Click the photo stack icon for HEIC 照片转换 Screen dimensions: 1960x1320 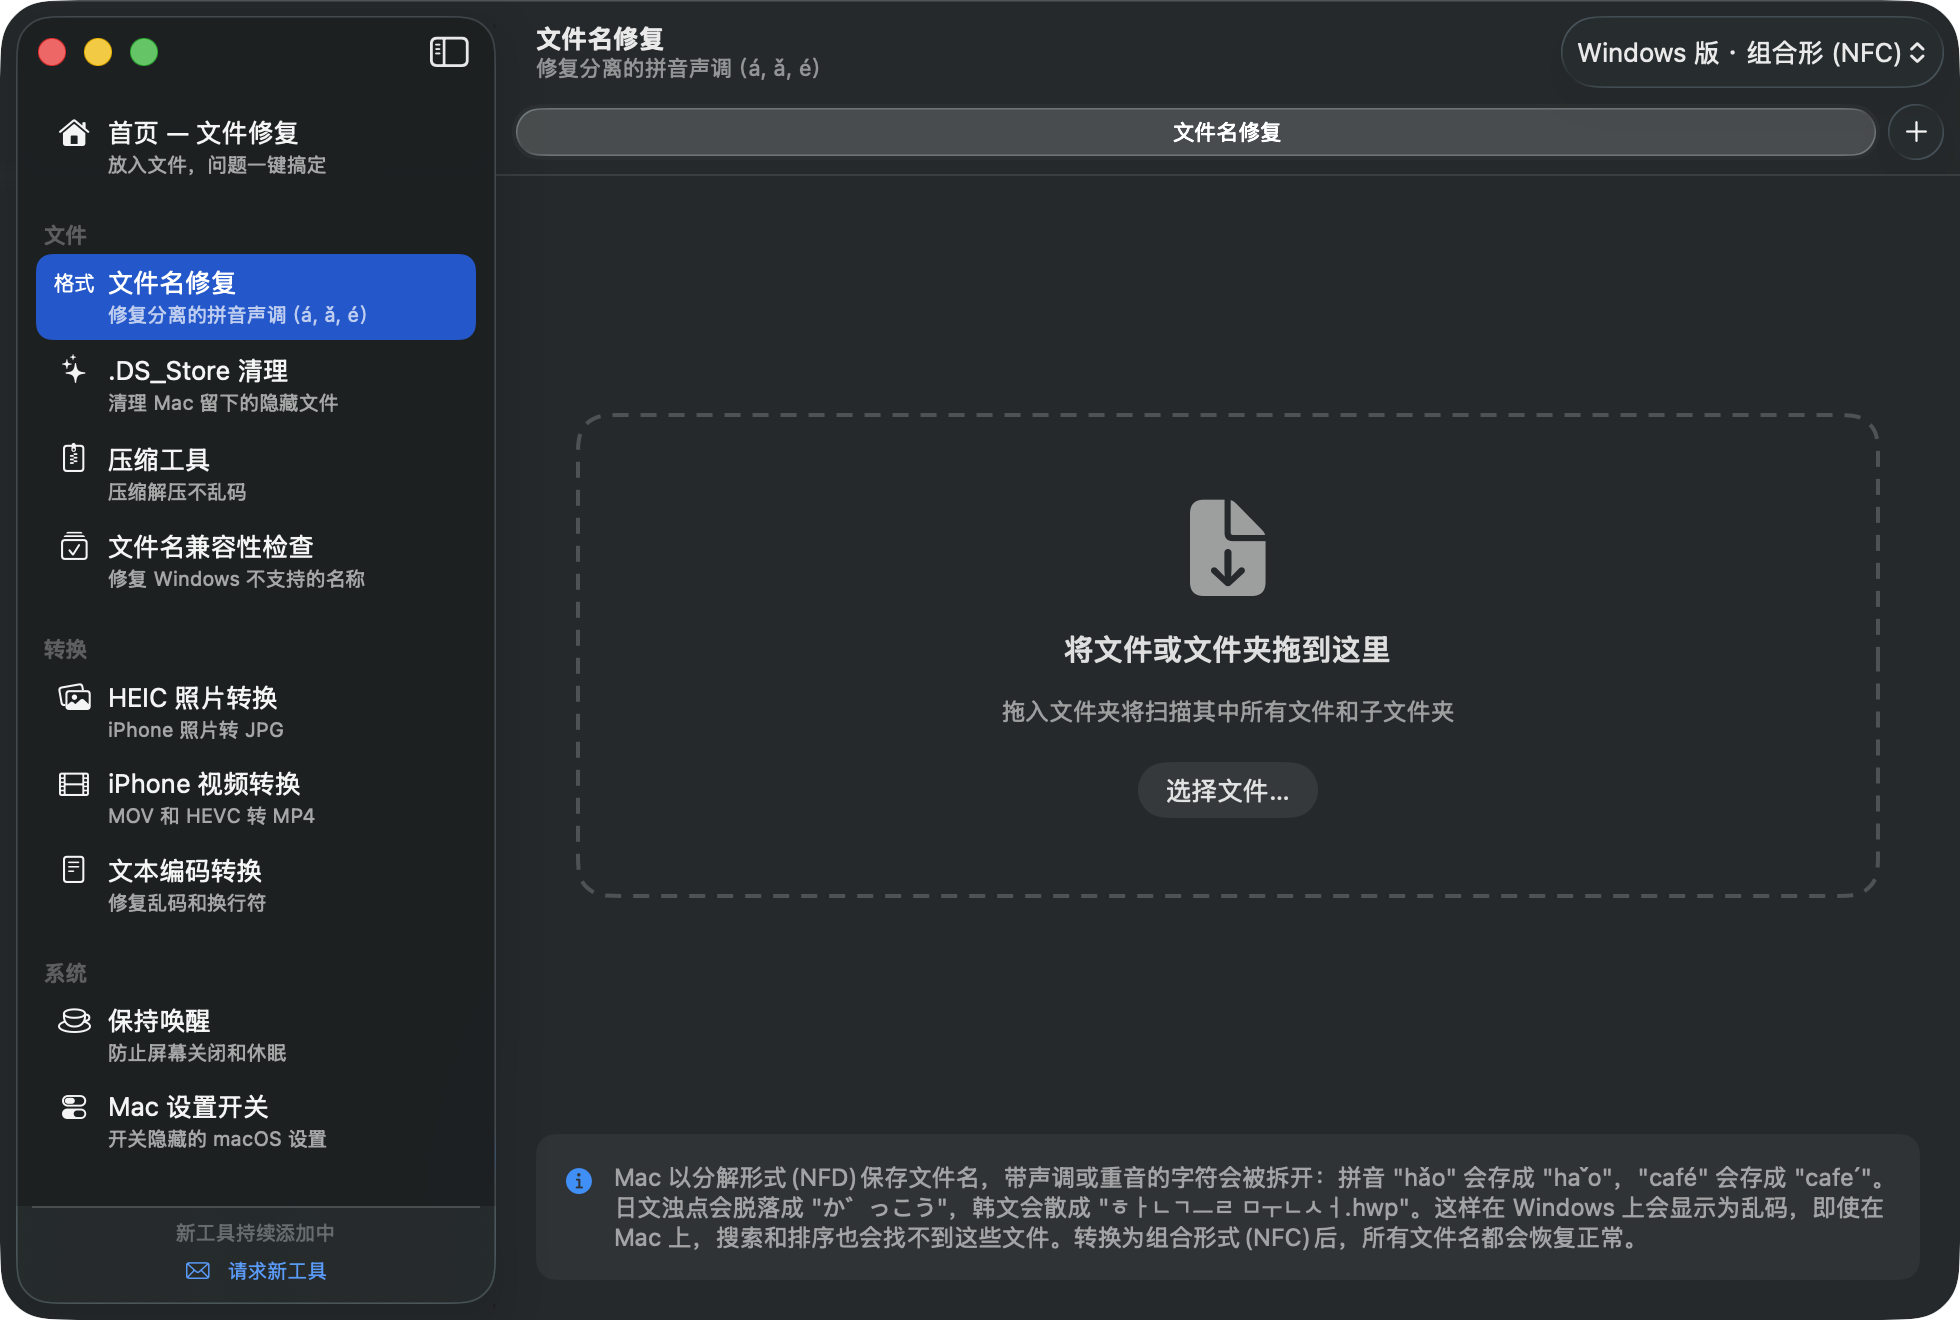[74, 697]
